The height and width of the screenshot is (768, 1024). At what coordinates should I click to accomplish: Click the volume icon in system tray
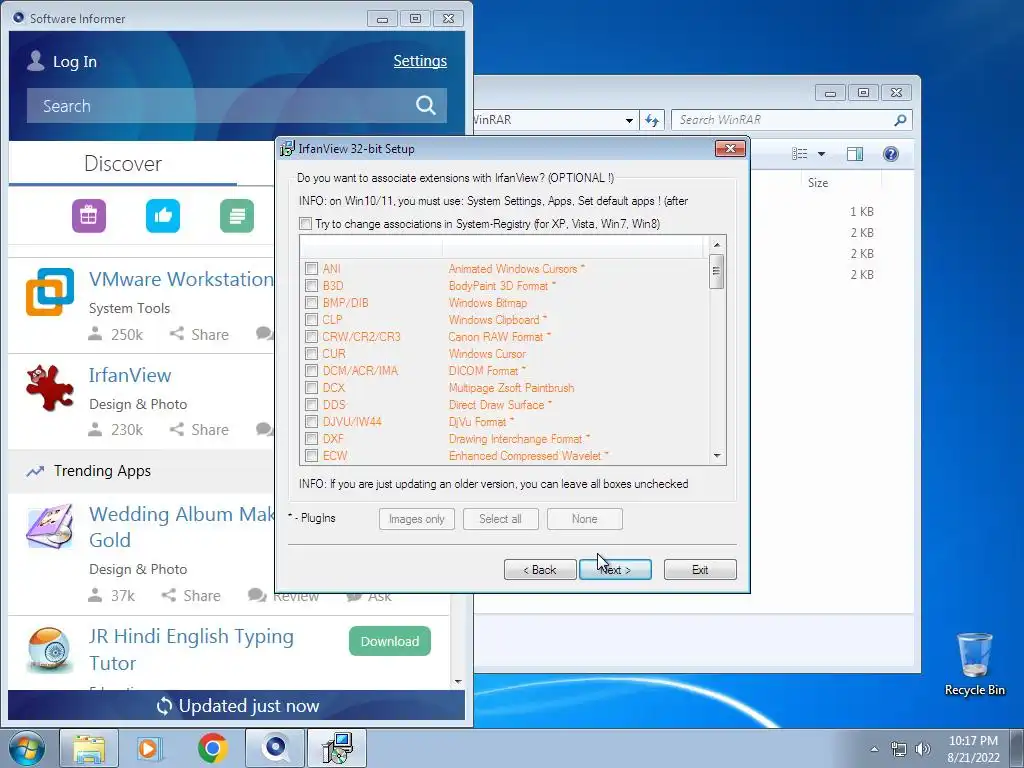923,749
